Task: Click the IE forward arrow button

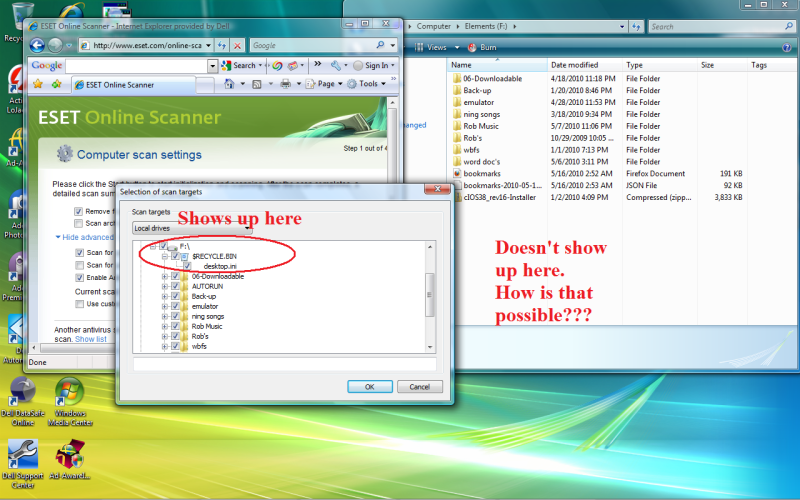Action: coord(55,45)
